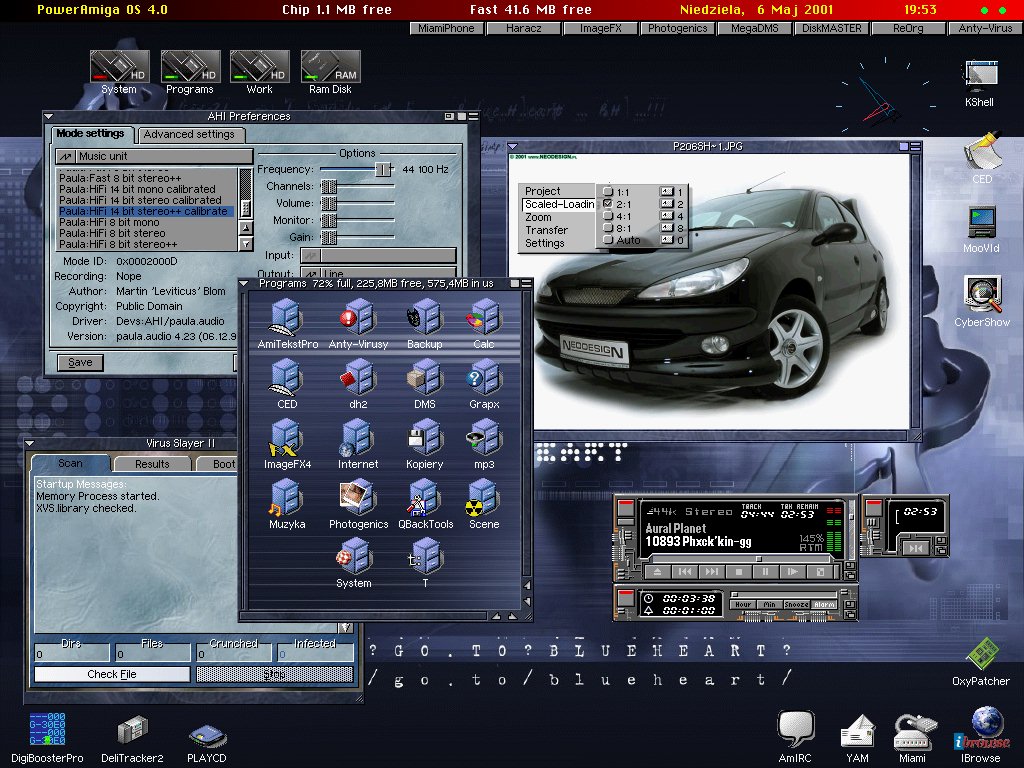The height and width of the screenshot is (768, 1024).
Task: Open the Programs hard disk desktop icon
Action: coord(190,72)
